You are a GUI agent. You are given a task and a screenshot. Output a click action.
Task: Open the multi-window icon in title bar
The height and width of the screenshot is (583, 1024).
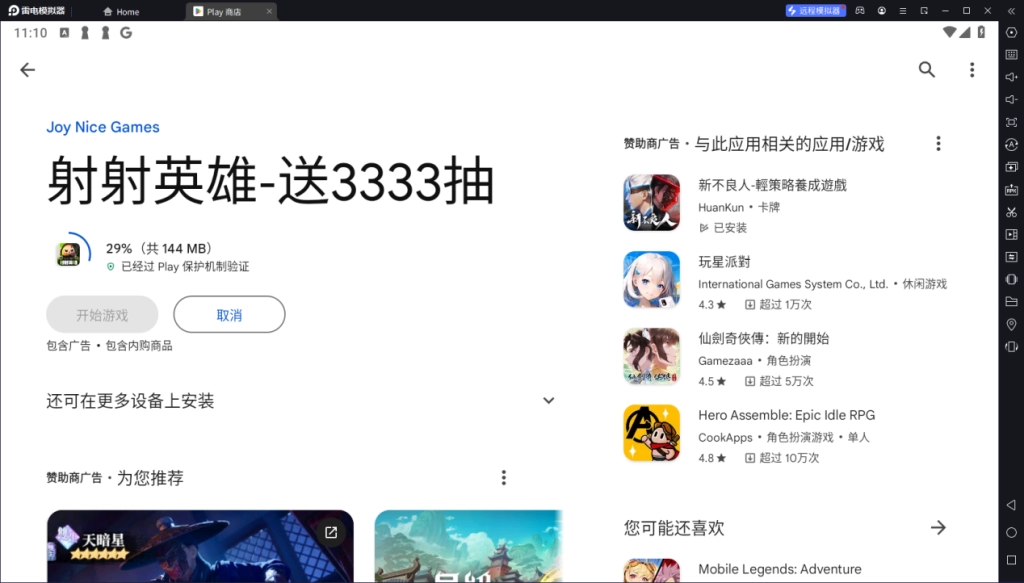point(924,10)
